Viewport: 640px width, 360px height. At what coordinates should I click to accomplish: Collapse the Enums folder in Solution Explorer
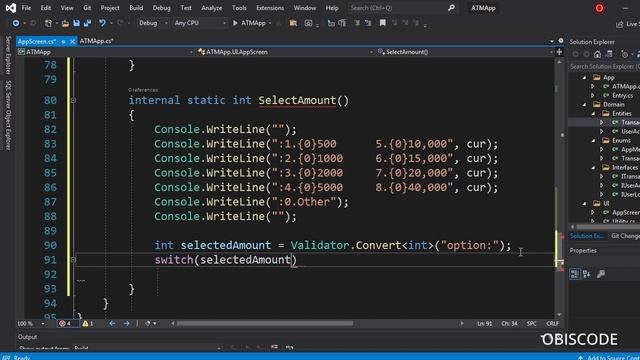click(593, 140)
